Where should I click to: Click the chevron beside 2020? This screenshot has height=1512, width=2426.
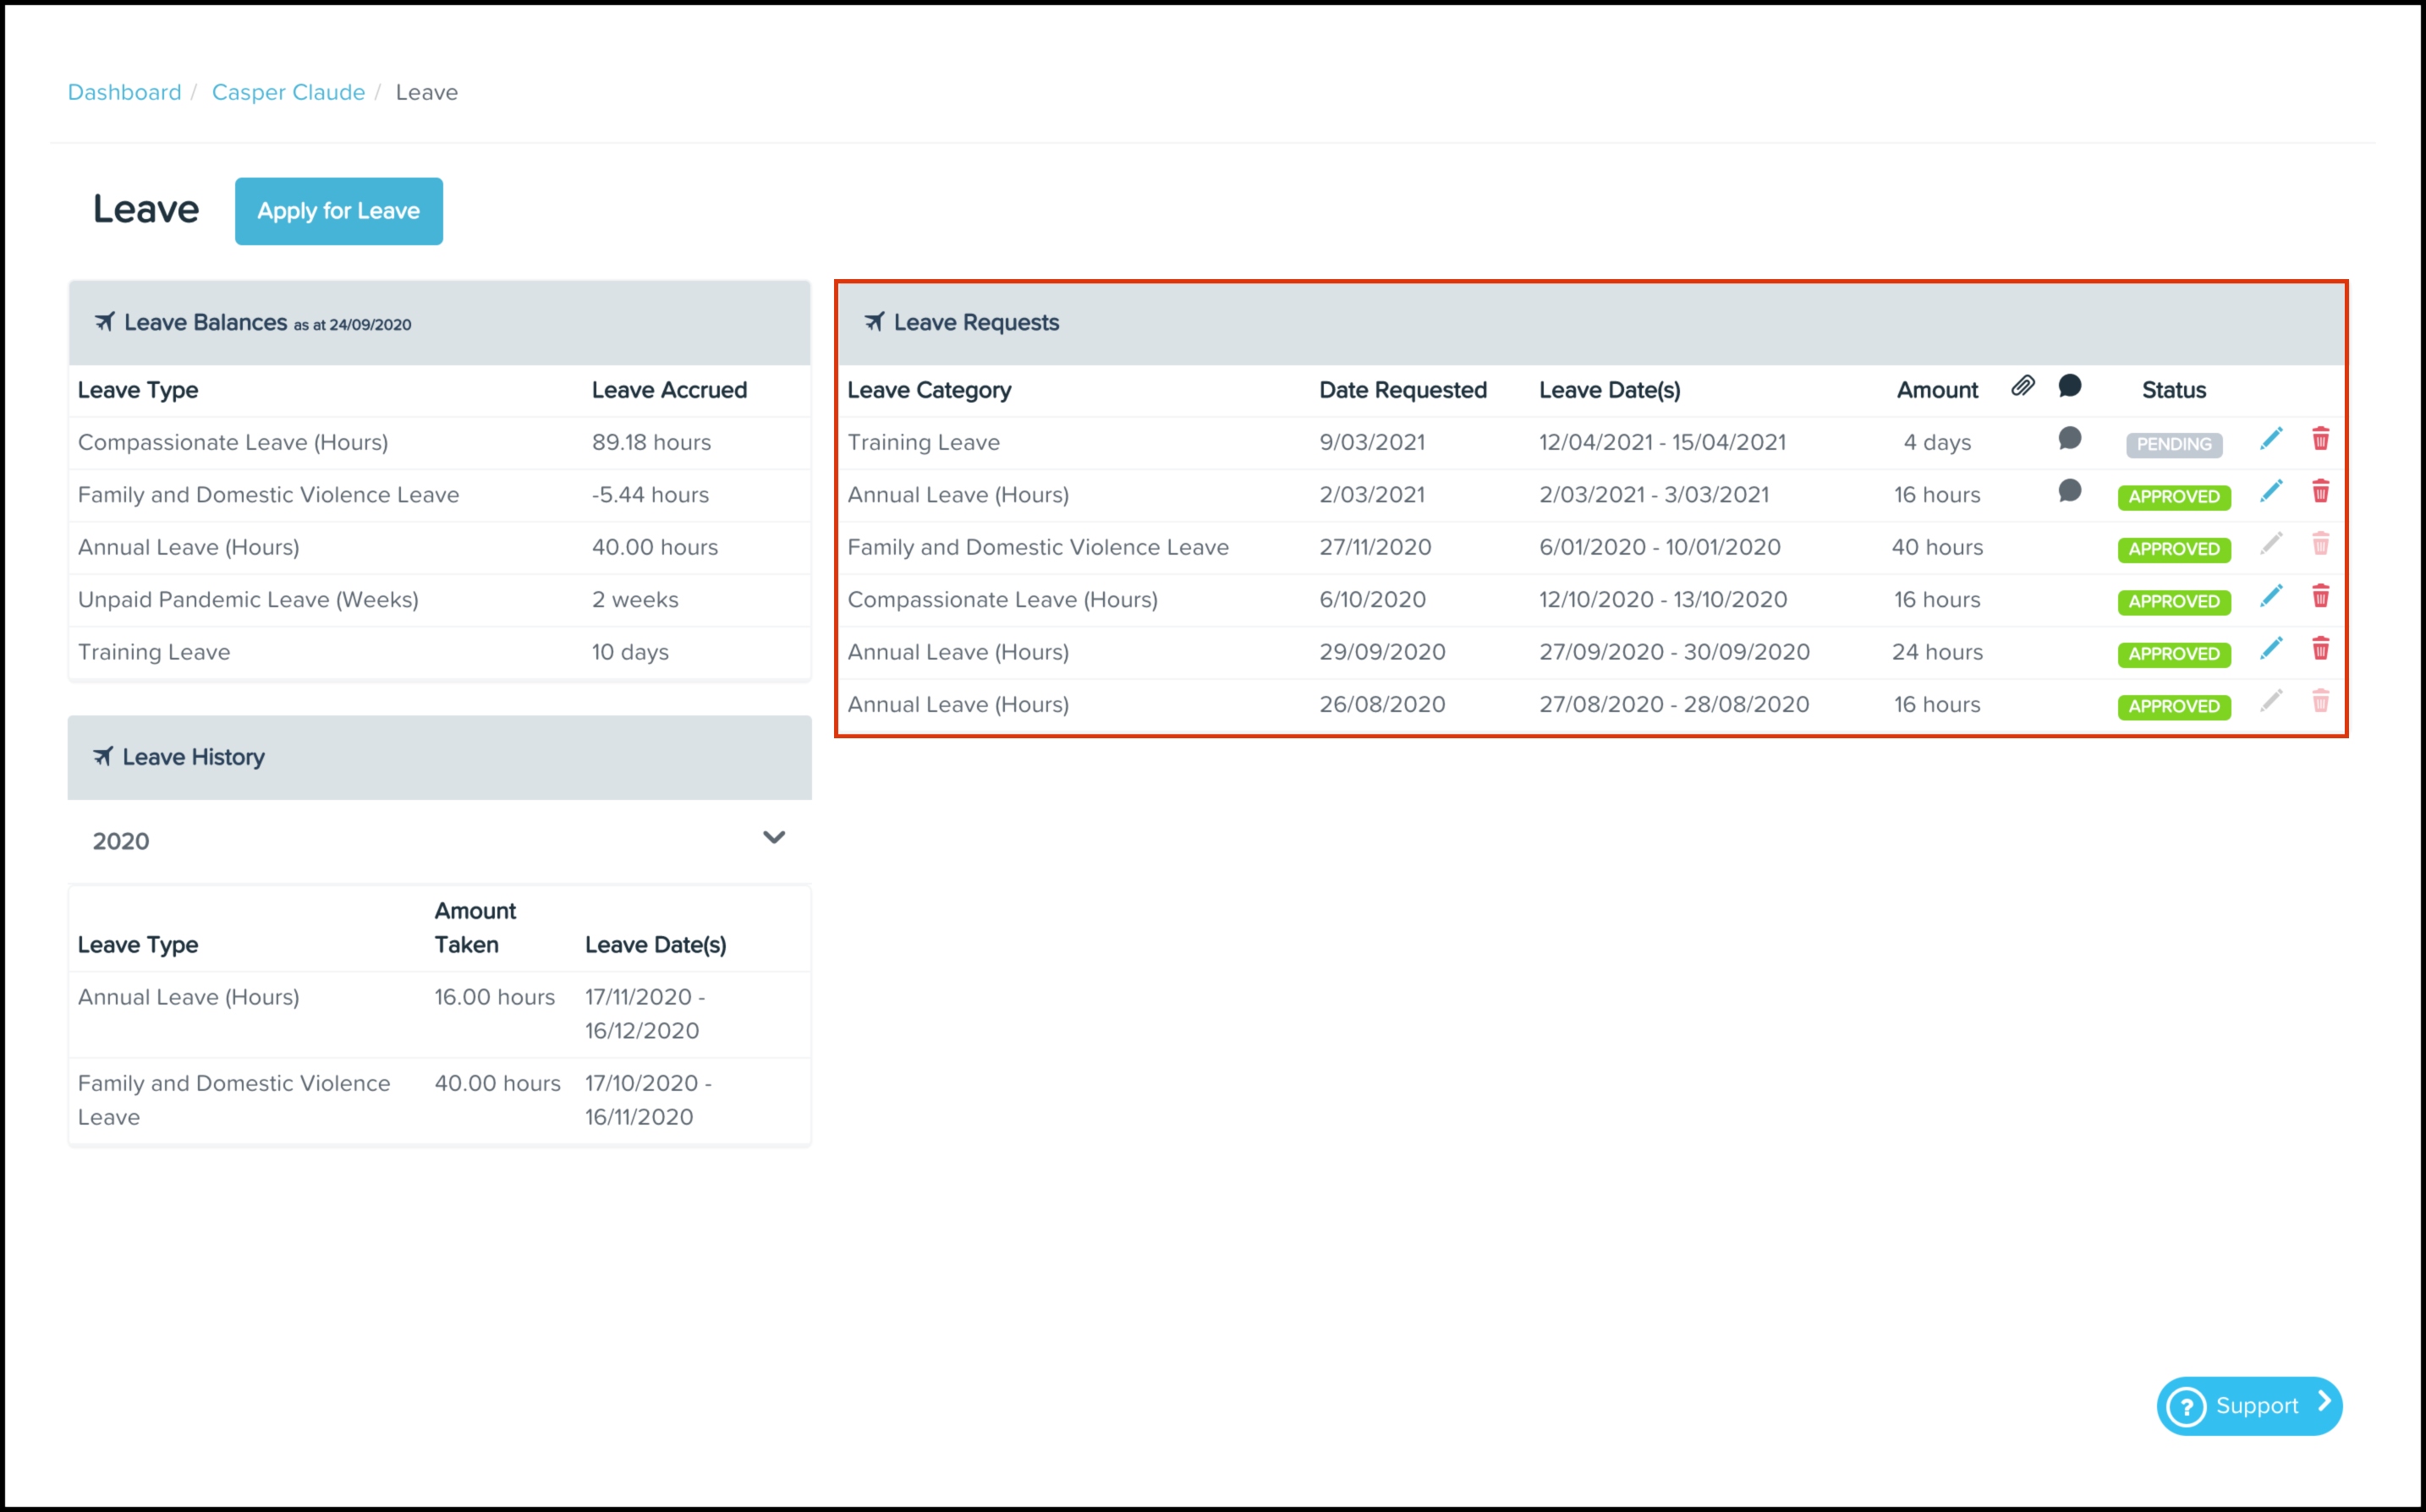(x=773, y=838)
